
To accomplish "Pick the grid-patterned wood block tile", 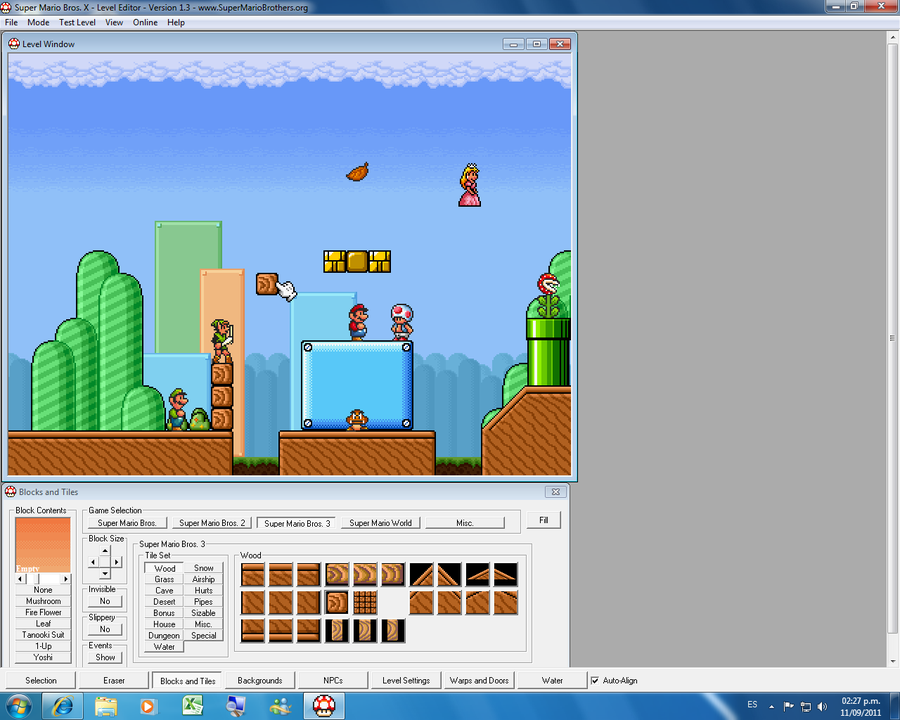I will 365,602.
